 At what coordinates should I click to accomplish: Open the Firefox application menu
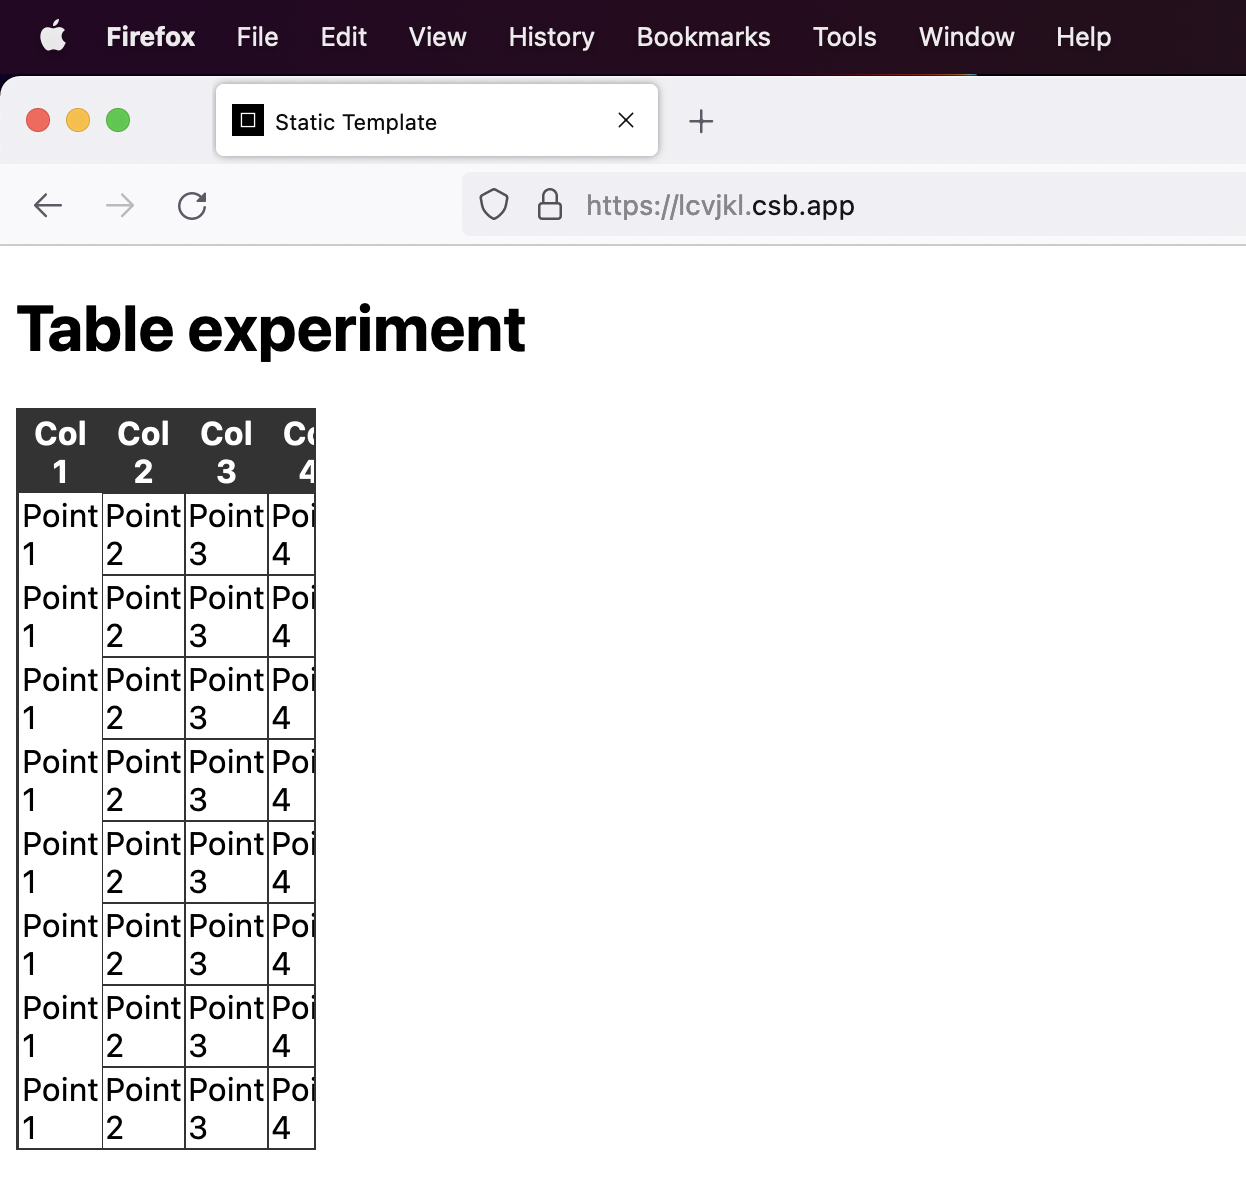[x=151, y=37]
